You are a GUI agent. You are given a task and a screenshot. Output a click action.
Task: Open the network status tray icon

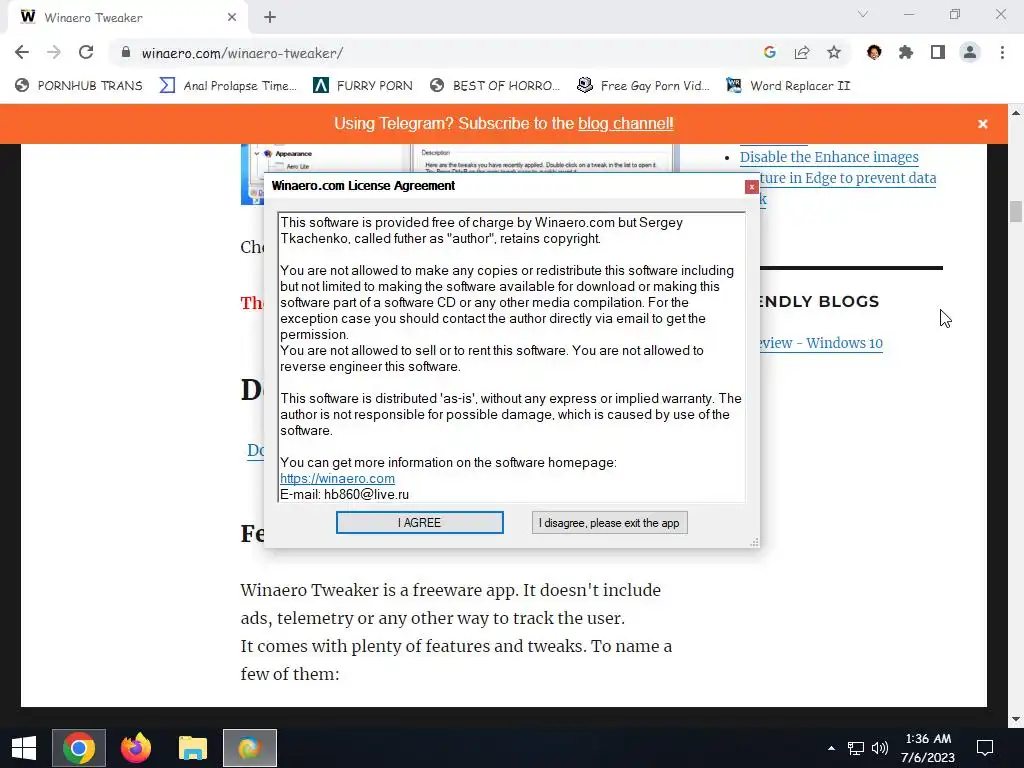(856, 748)
